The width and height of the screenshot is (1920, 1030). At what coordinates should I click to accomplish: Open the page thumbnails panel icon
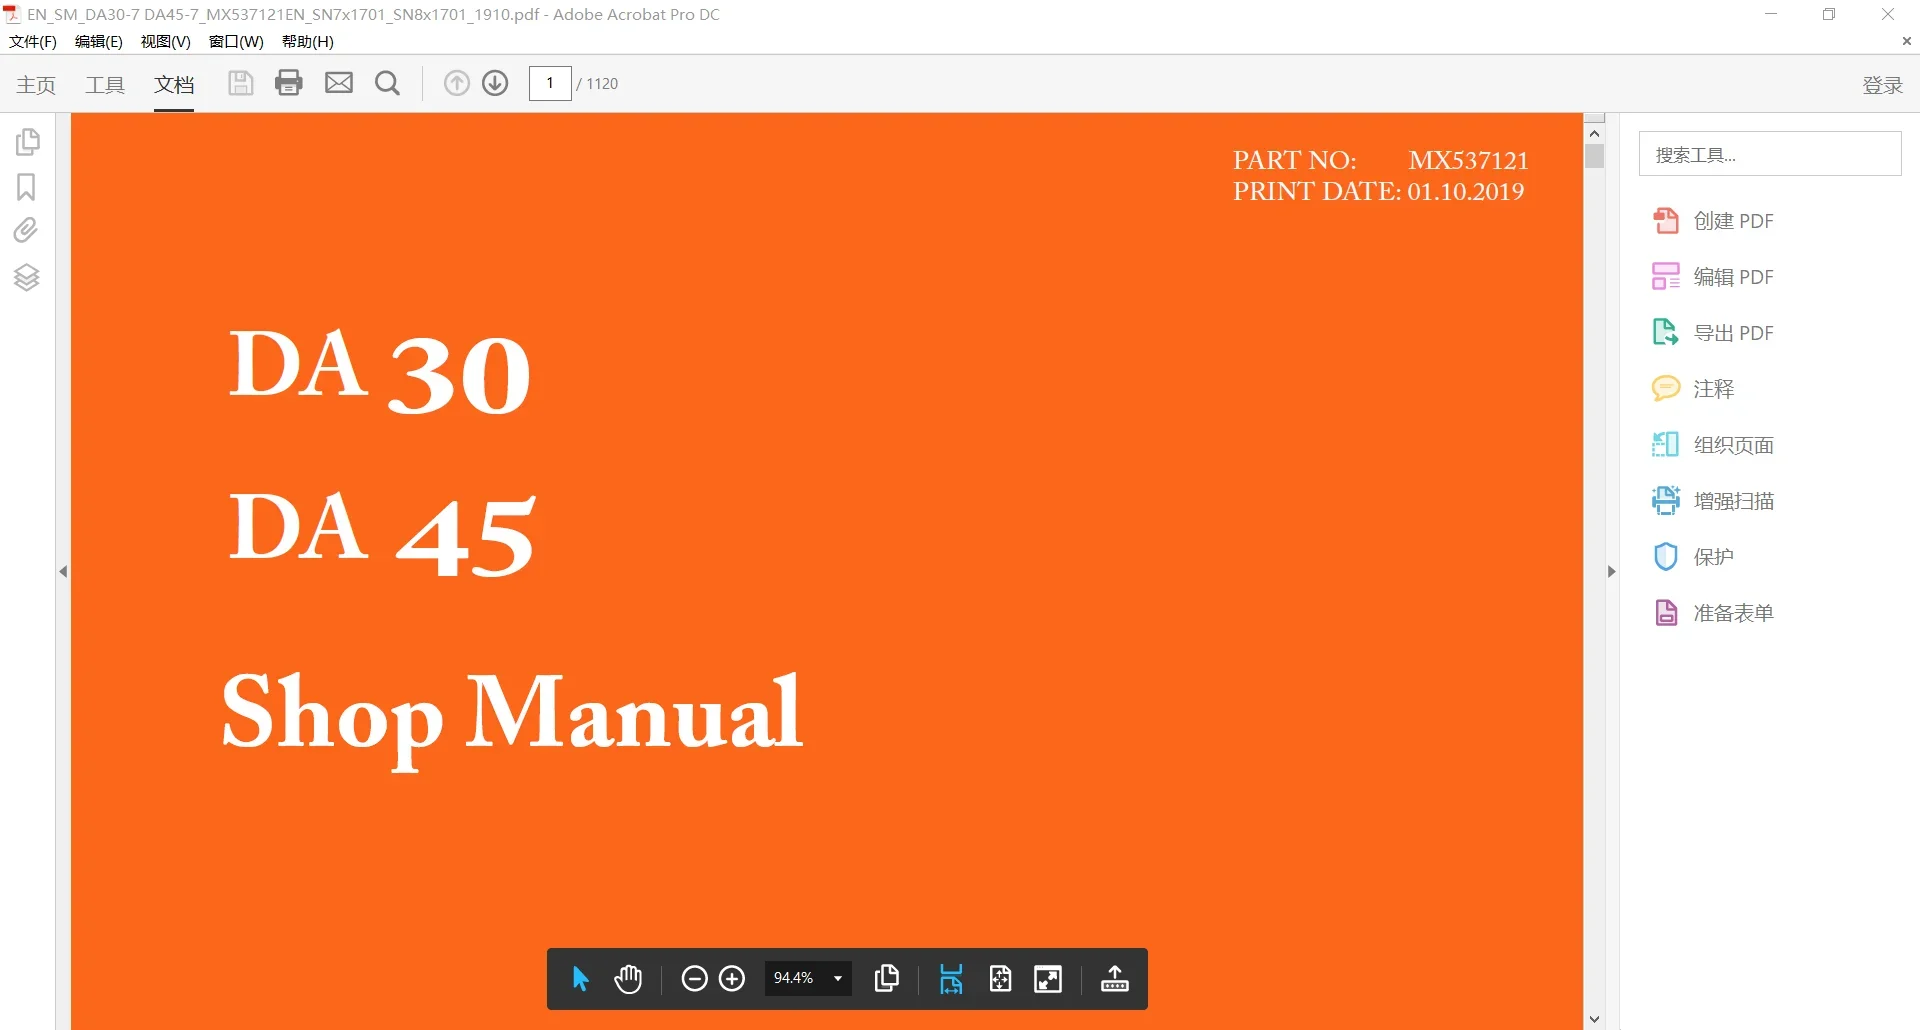pyautogui.click(x=27, y=142)
